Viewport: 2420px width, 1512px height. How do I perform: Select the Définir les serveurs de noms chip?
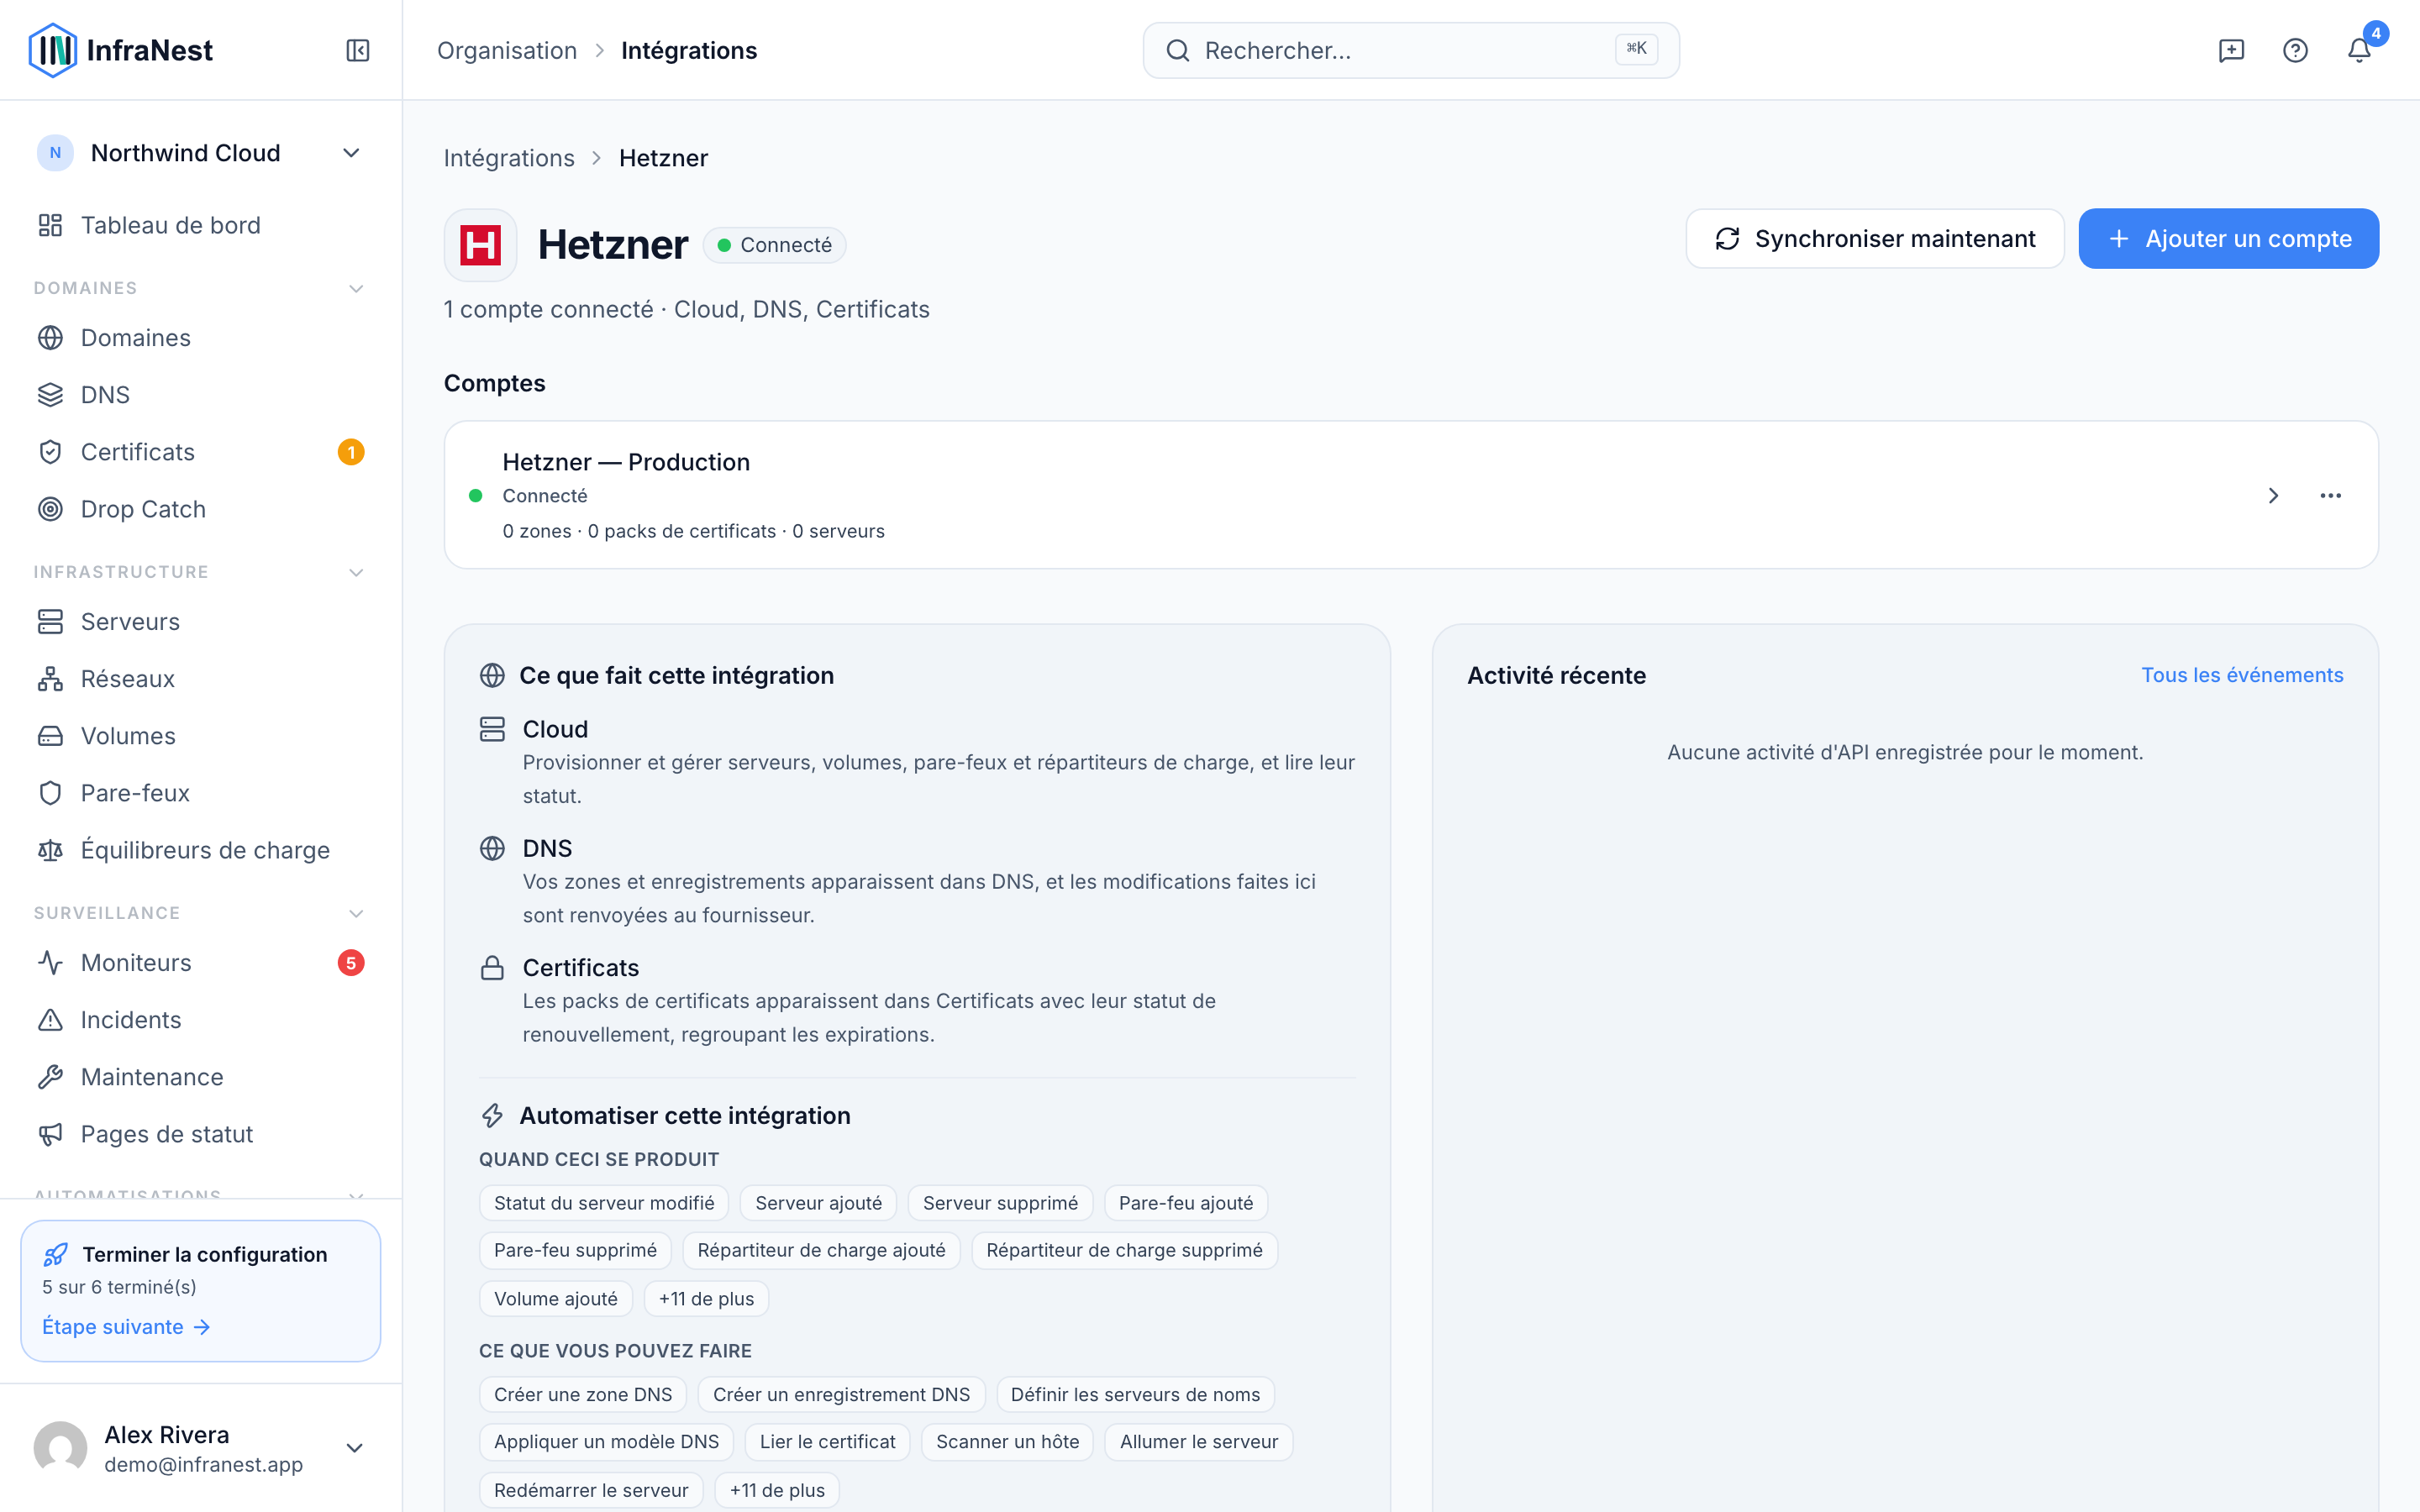tap(1135, 1395)
